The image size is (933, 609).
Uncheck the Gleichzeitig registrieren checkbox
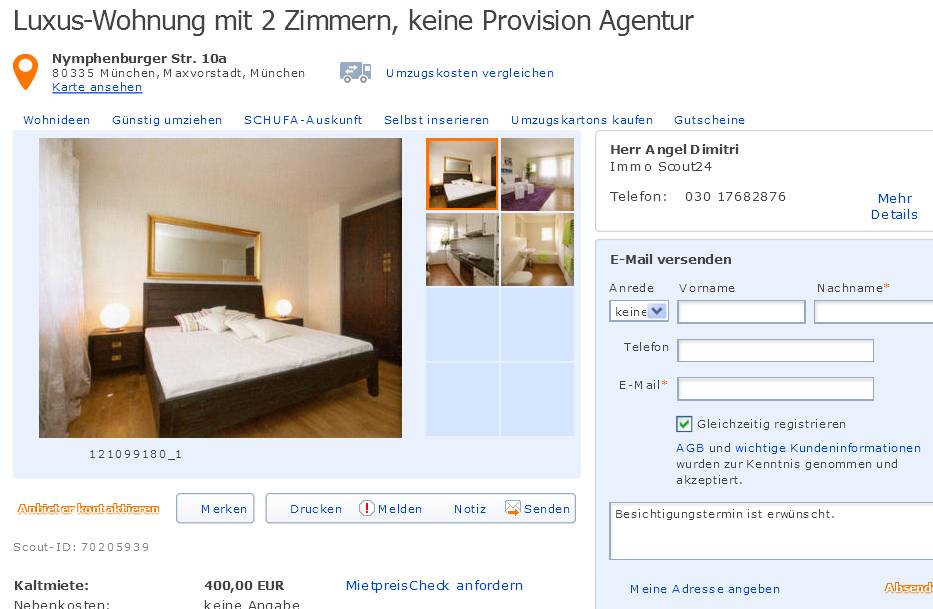(x=684, y=424)
